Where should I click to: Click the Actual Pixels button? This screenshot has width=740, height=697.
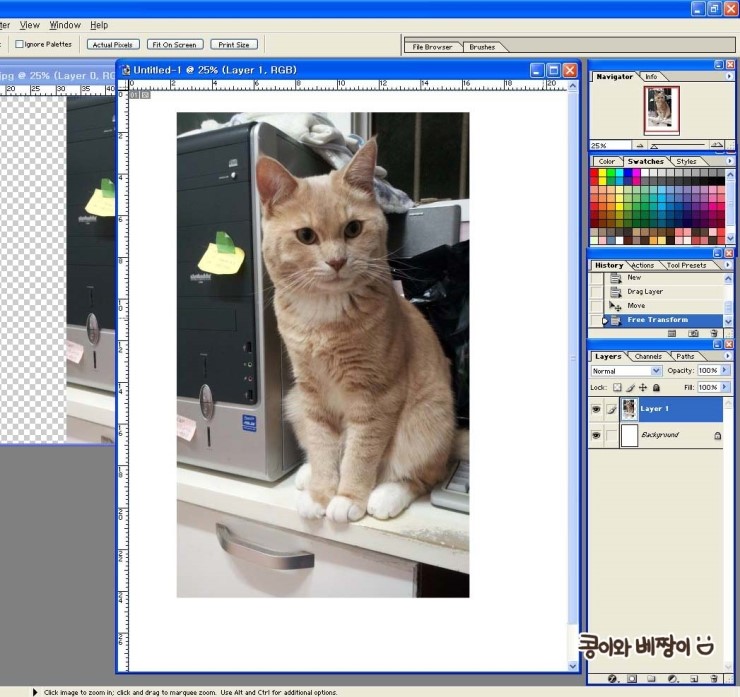[x=113, y=44]
